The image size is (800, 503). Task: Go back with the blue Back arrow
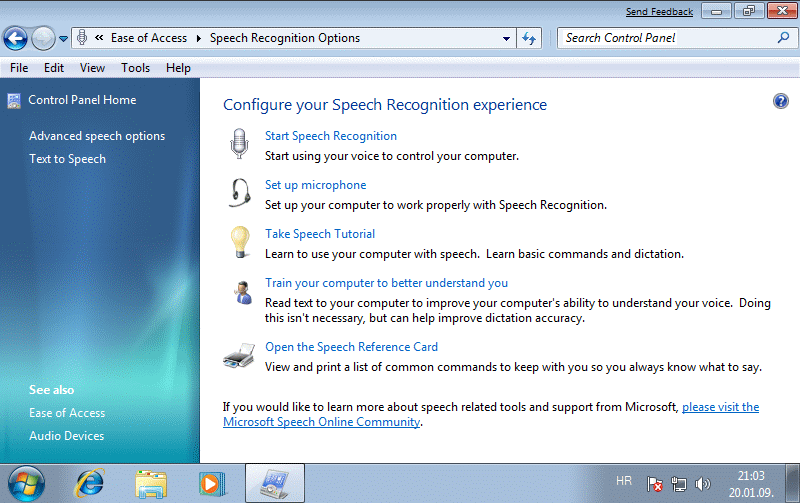click(15, 38)
